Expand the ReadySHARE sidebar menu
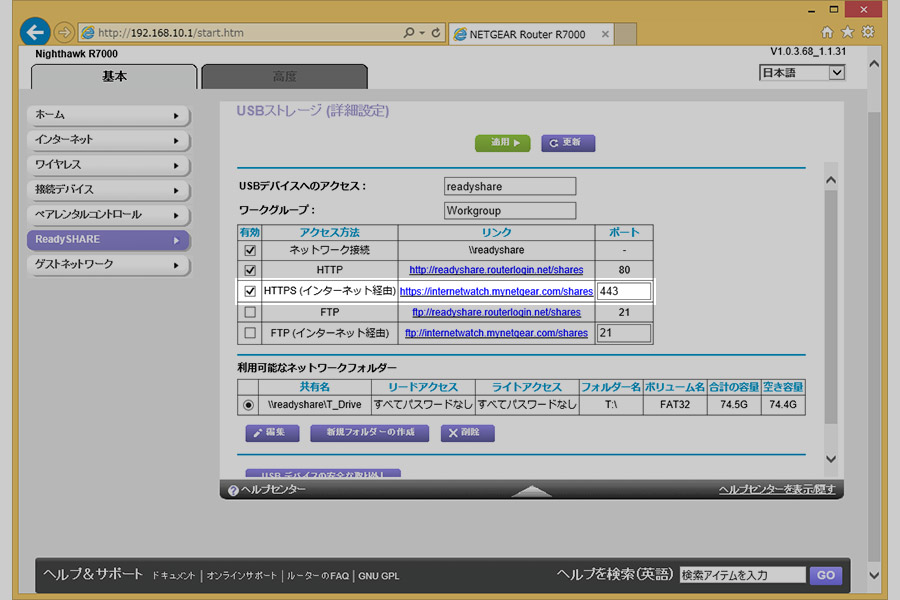900x600 pixels. click(107, 240)
